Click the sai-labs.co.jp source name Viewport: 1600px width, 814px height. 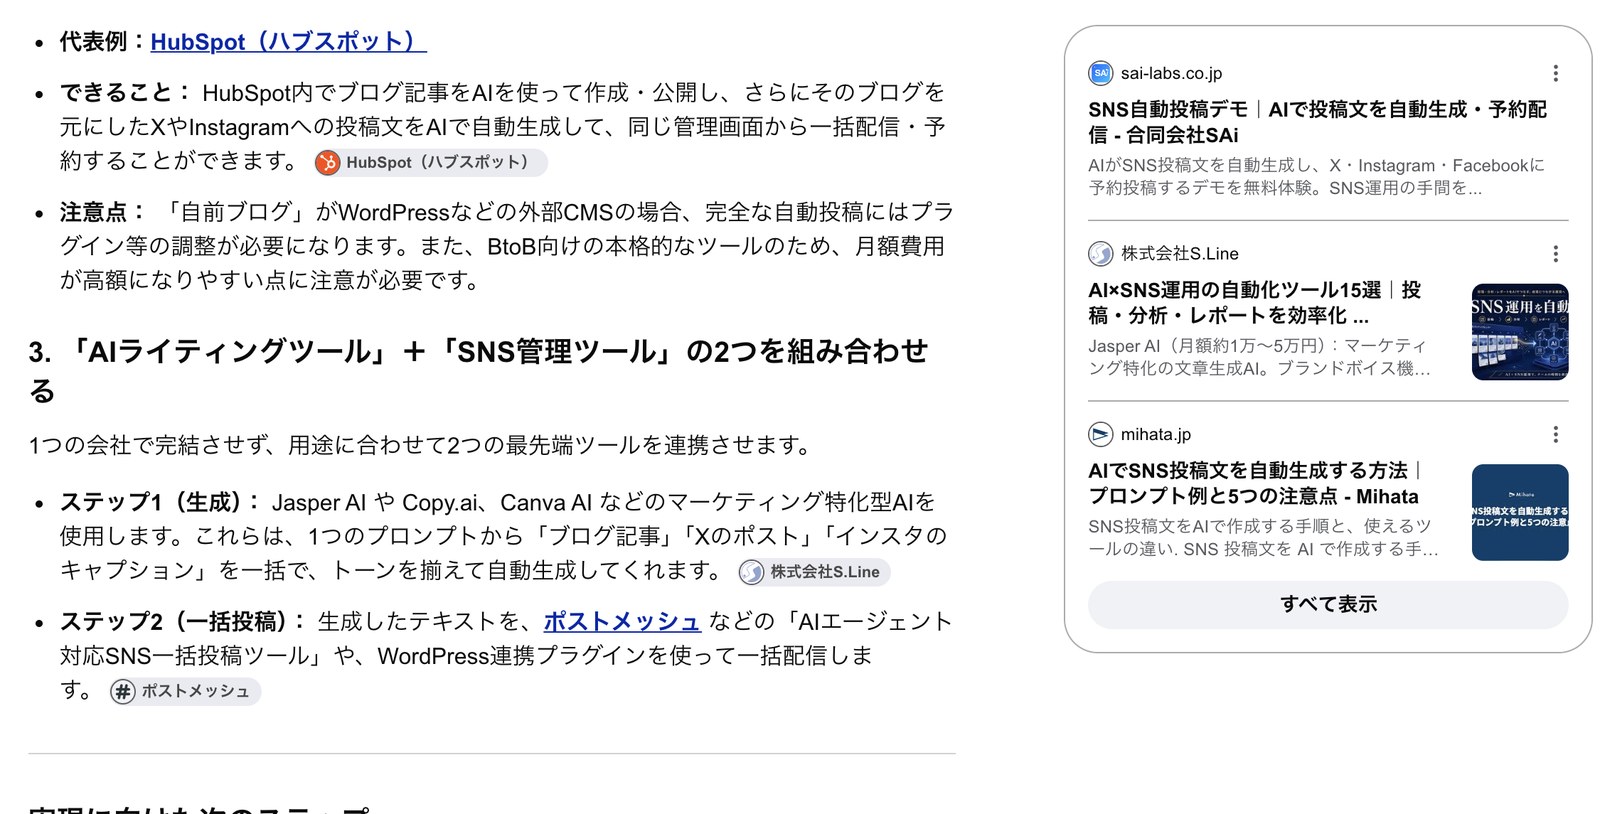tap(1171, 73)
